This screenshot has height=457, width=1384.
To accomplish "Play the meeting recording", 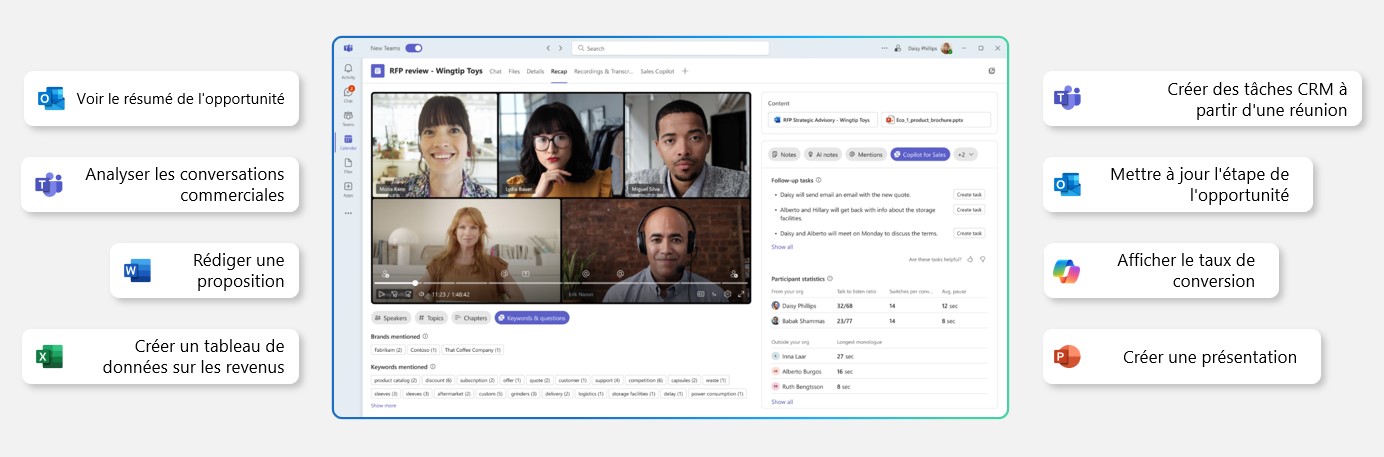I will pyautogui.click(x=381, y=294).
